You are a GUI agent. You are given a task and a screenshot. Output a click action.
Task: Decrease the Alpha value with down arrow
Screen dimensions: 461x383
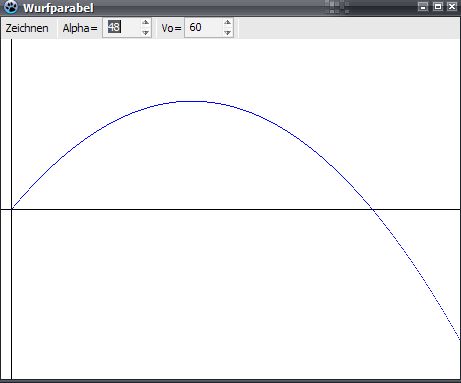click(145, 33)
